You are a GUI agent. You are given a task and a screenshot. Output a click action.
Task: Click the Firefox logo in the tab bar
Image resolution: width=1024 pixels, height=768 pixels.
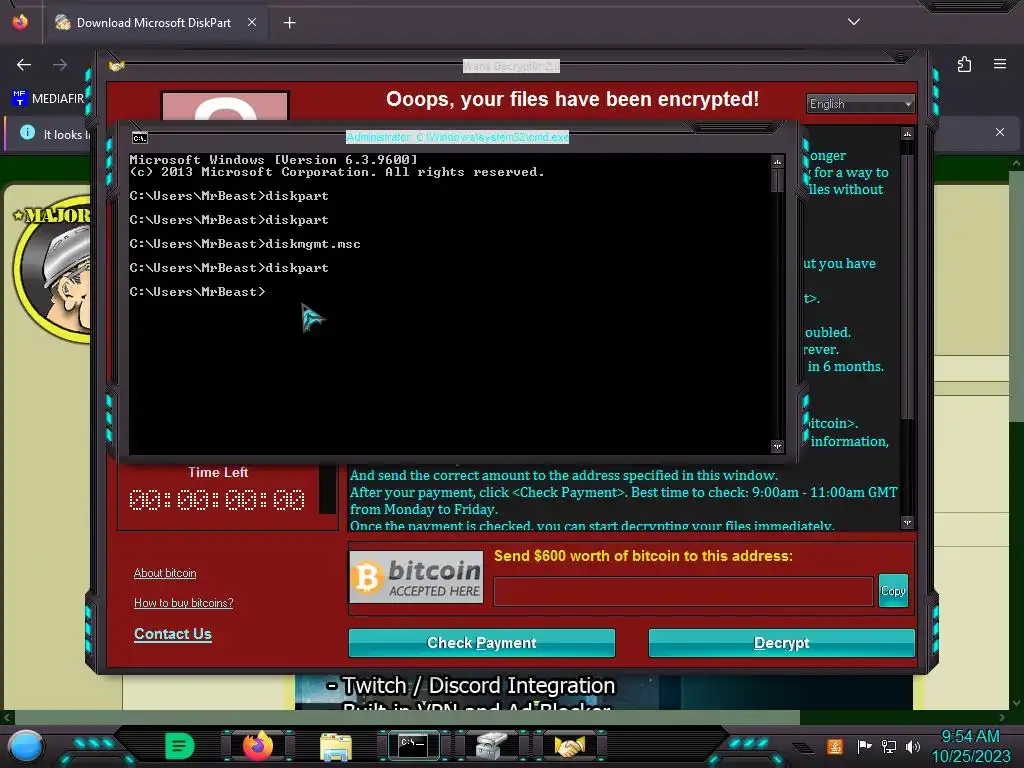(x=20, y=22)
